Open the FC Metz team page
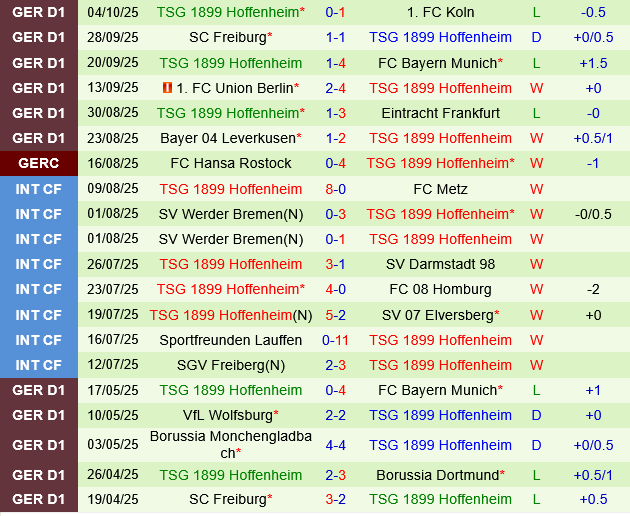 click(440, 188)
